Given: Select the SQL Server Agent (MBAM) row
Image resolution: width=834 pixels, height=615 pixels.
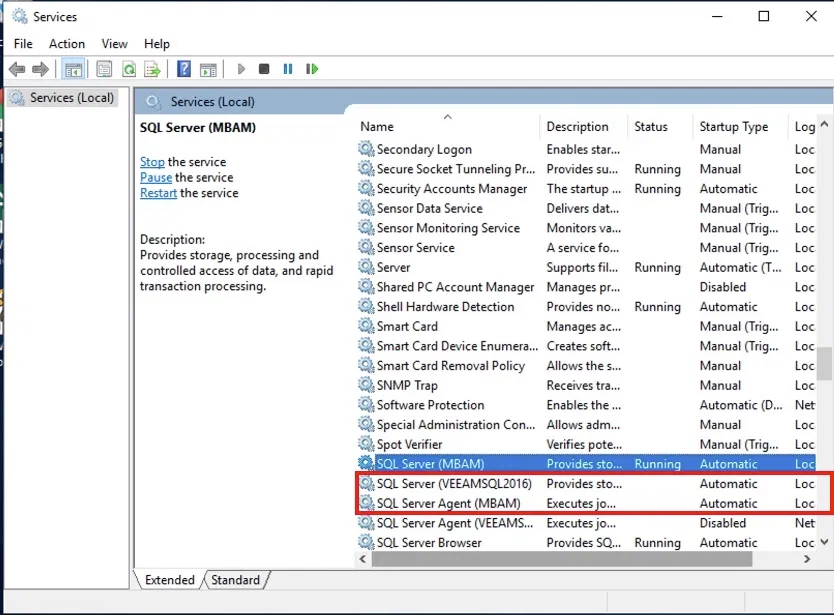Looking at the screenshot, I should [586, 503].
